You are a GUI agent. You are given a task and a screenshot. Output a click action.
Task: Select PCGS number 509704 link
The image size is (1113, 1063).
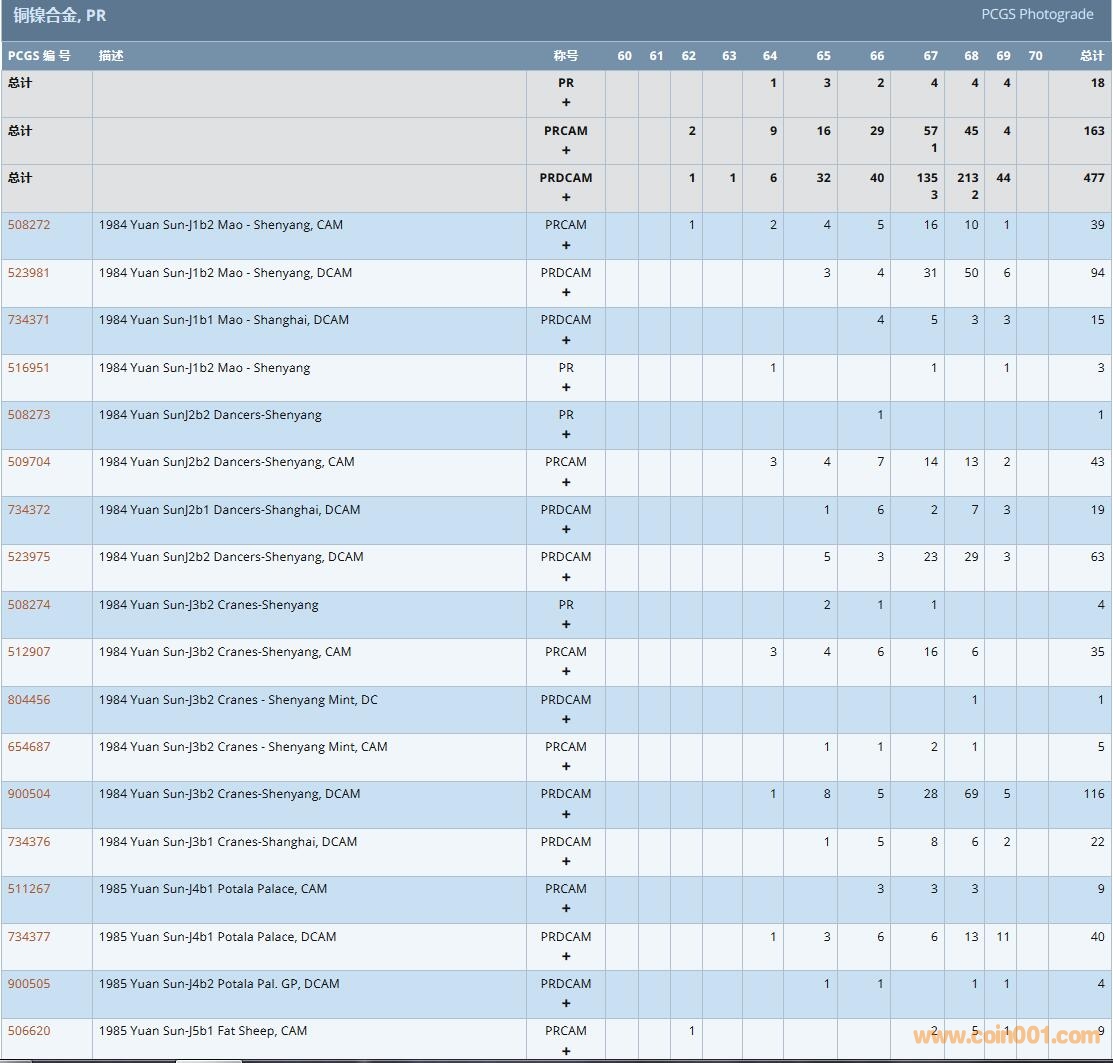[x=28, y=462]
